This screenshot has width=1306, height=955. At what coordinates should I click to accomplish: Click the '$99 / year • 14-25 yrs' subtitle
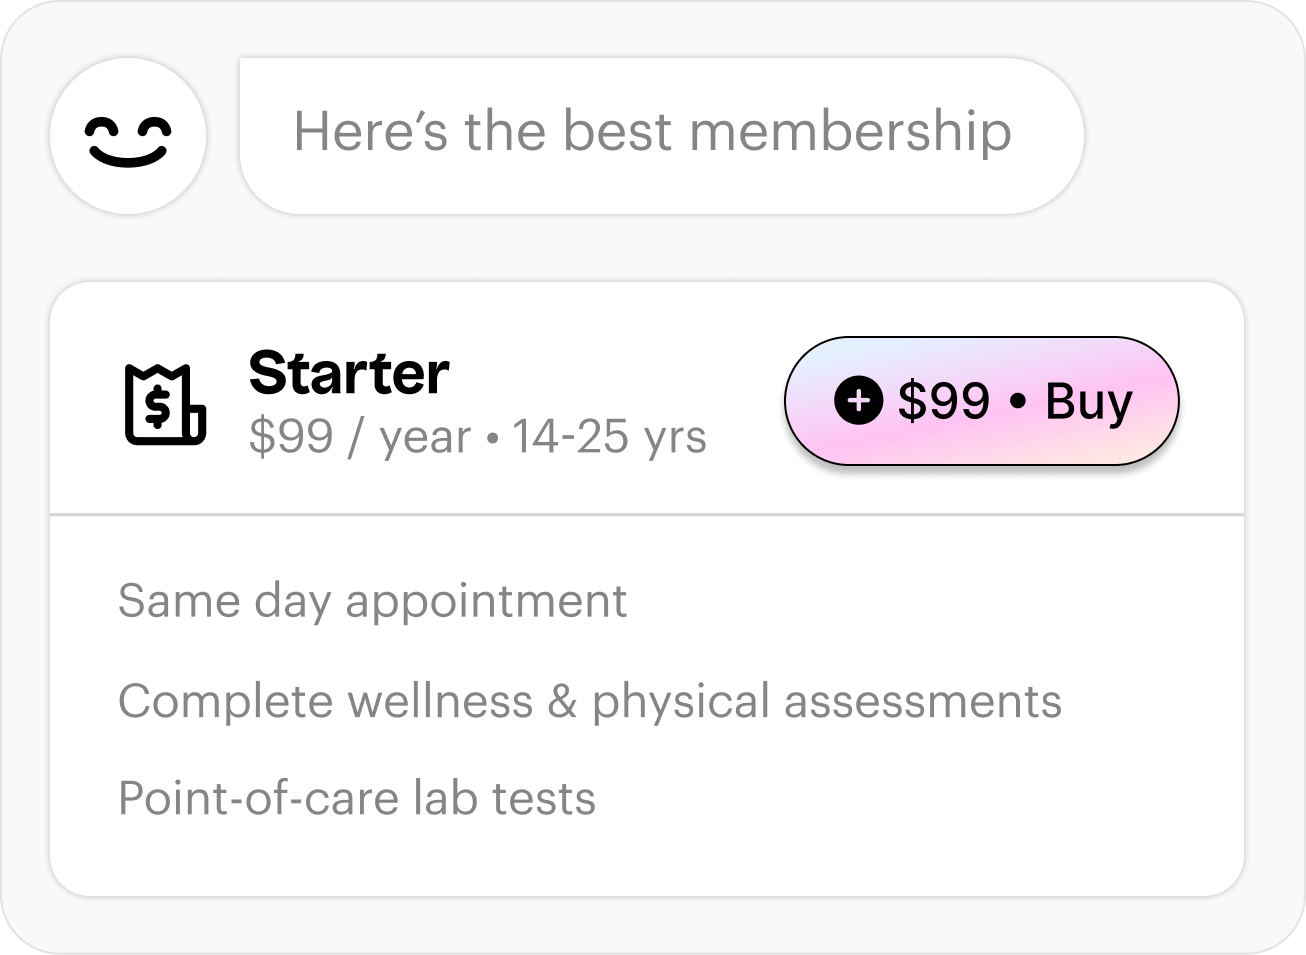click(477, 438)
